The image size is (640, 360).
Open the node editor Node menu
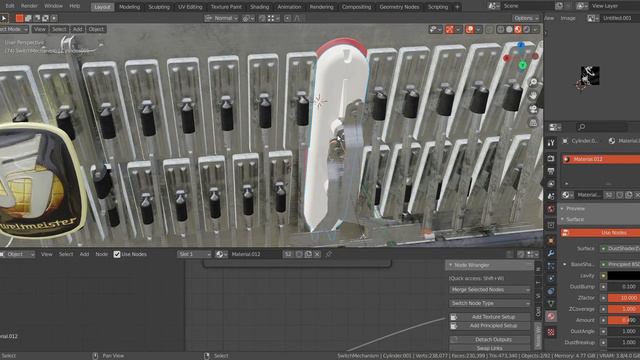101,254
